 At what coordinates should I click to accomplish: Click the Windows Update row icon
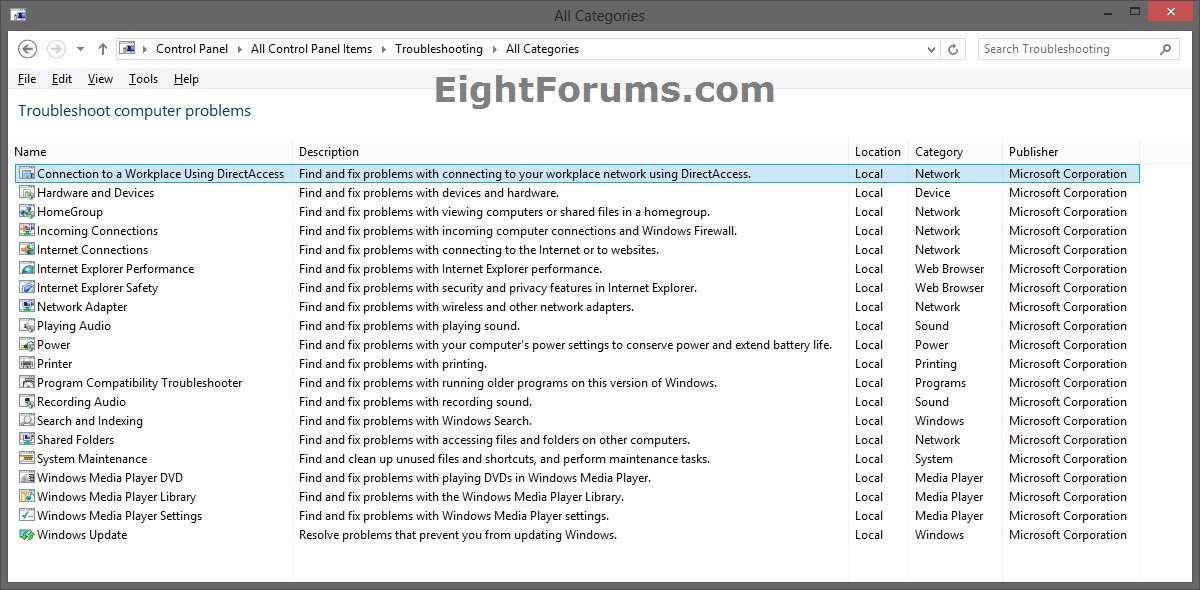click(27, 535)
